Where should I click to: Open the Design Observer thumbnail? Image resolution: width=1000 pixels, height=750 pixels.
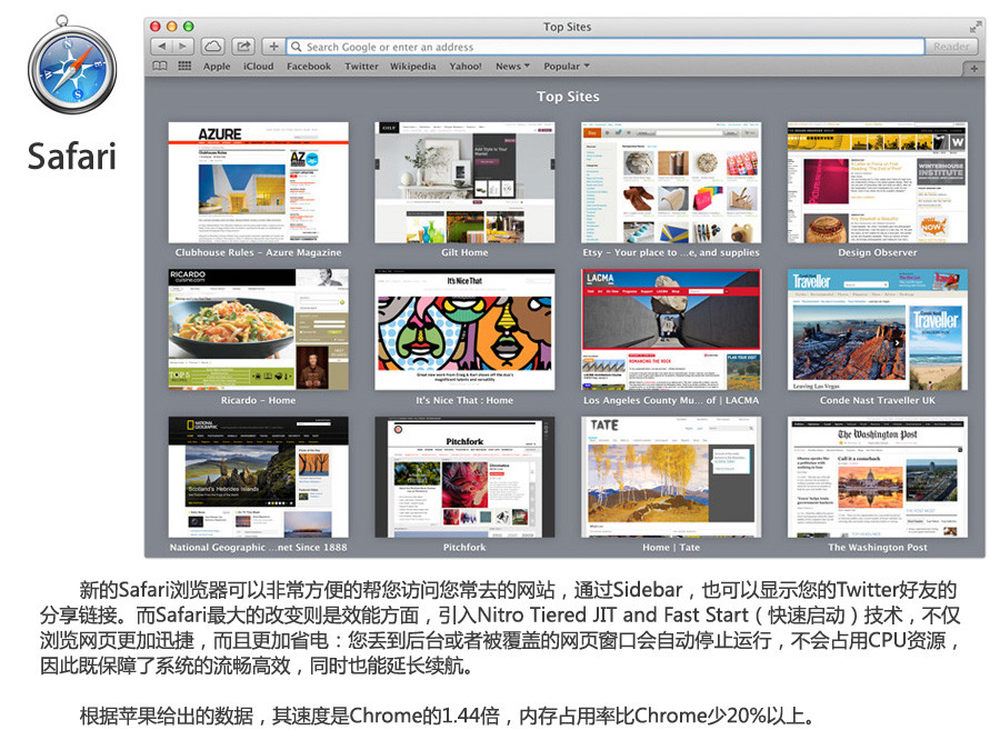pyautogui.click(x=878, y=182)
